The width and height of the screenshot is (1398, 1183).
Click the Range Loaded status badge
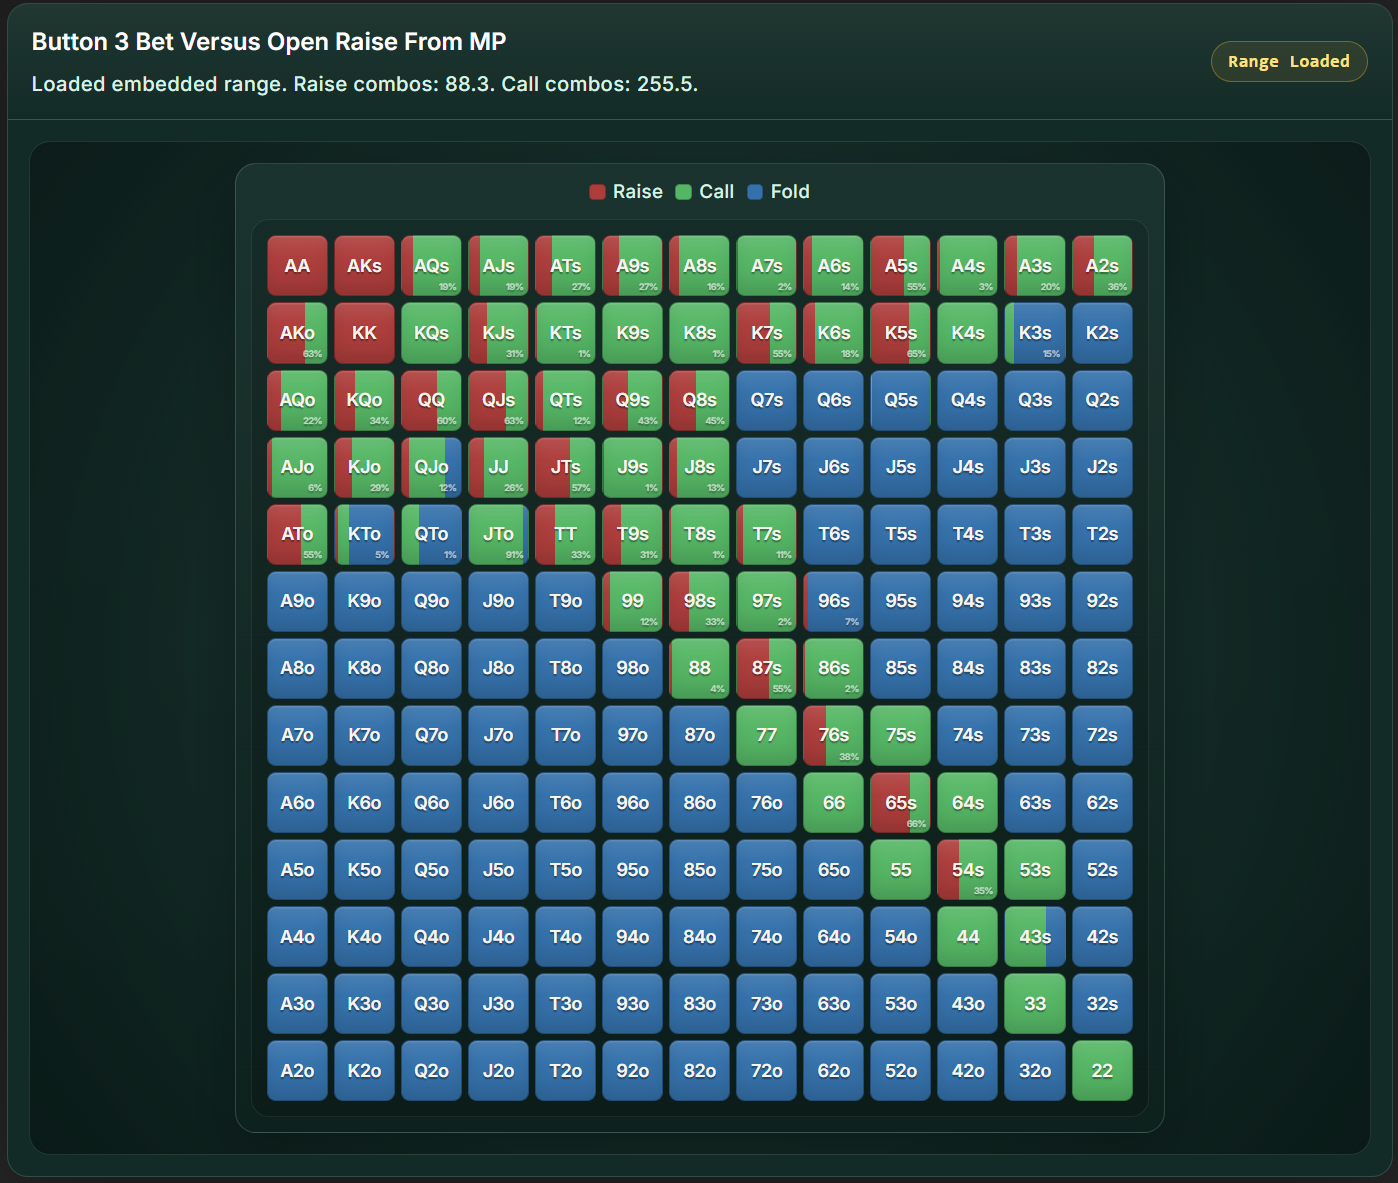1289,61
